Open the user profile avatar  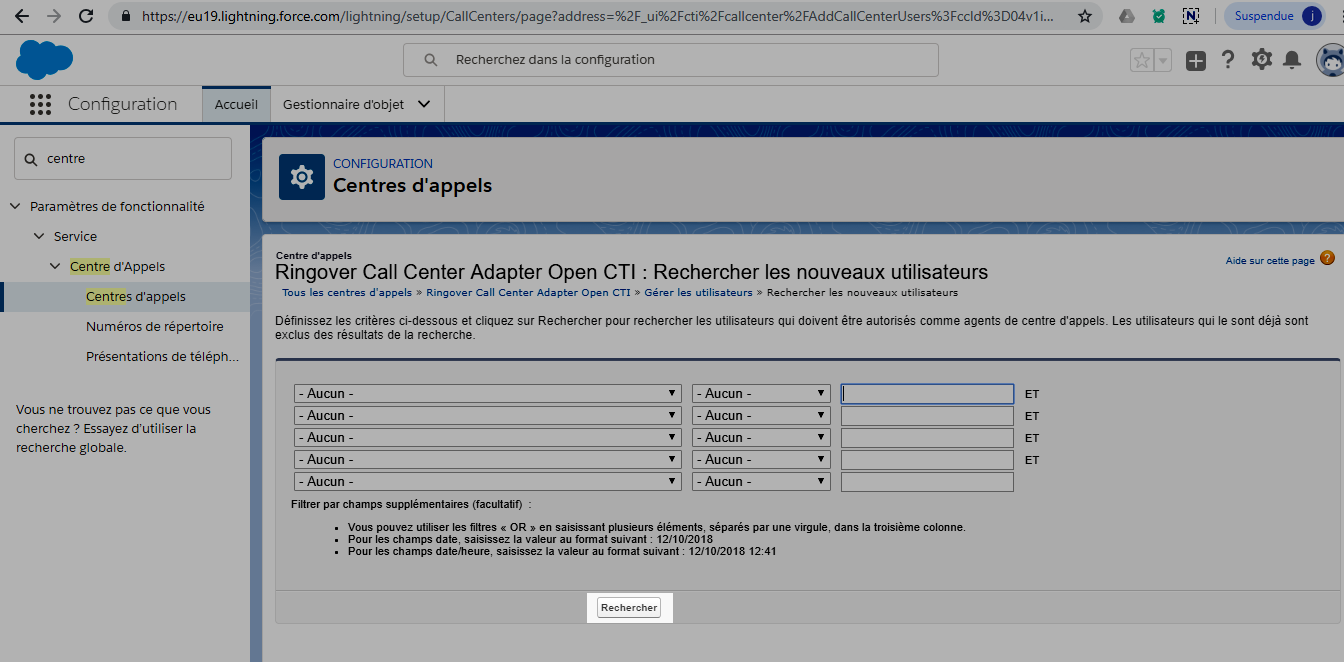coord(1330,60)
